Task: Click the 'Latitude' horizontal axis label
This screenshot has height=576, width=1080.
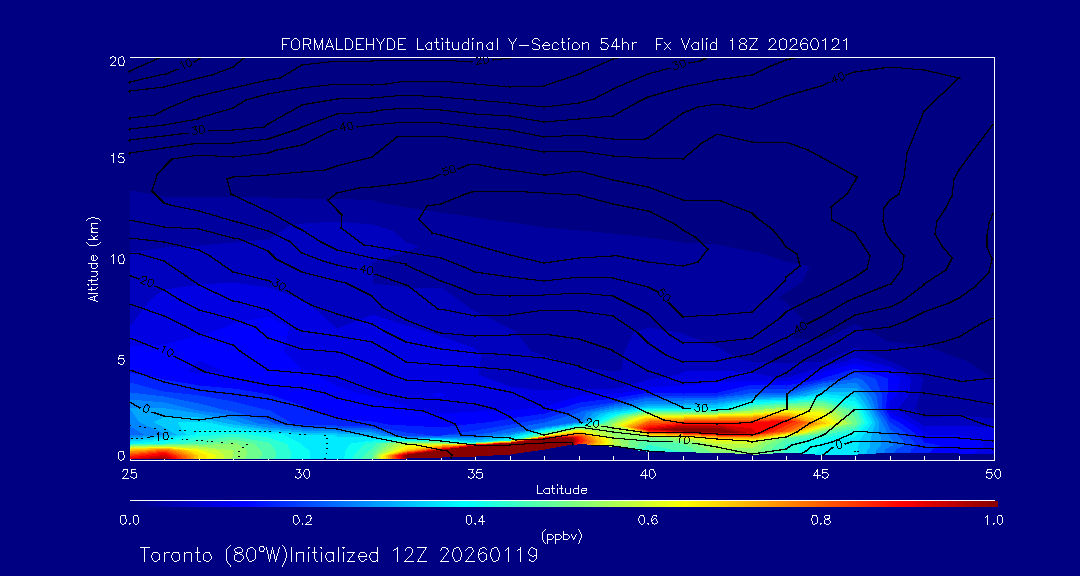Action: (x=562, y=490)
